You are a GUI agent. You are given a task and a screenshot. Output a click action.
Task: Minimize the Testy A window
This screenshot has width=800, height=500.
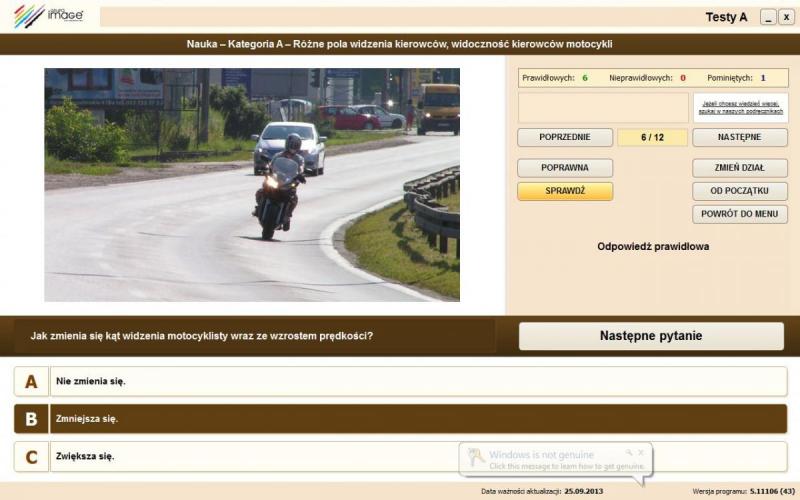(x=767, y=17)
